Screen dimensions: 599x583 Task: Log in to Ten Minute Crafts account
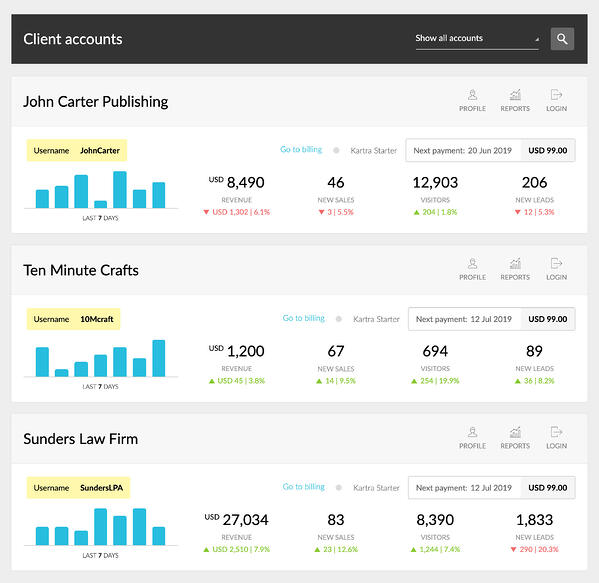[x=556, y=269]
